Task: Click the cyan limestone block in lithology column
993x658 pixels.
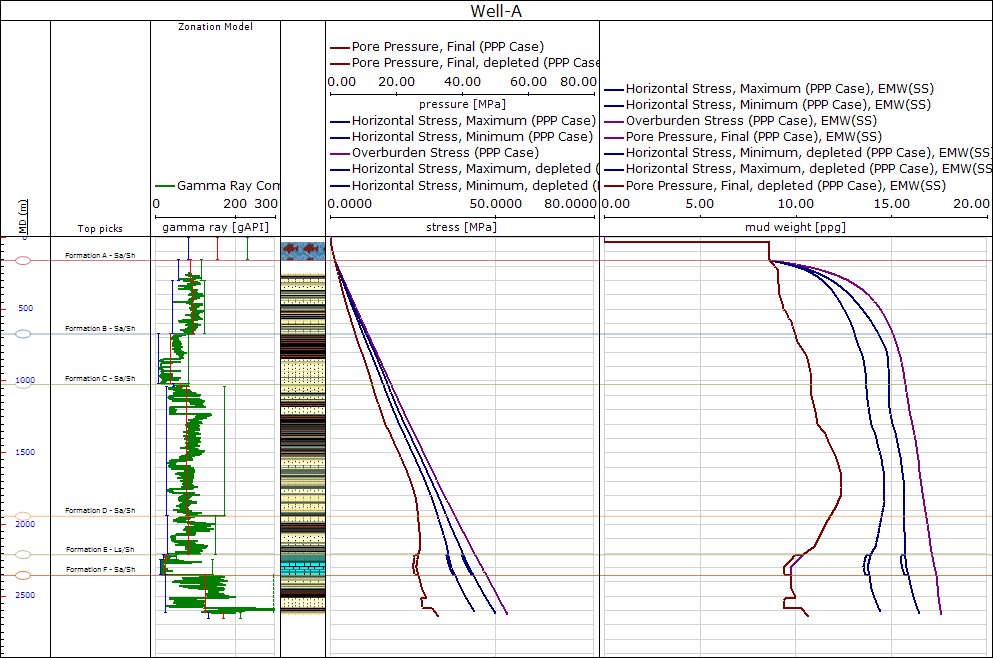Action: [302, 568]
